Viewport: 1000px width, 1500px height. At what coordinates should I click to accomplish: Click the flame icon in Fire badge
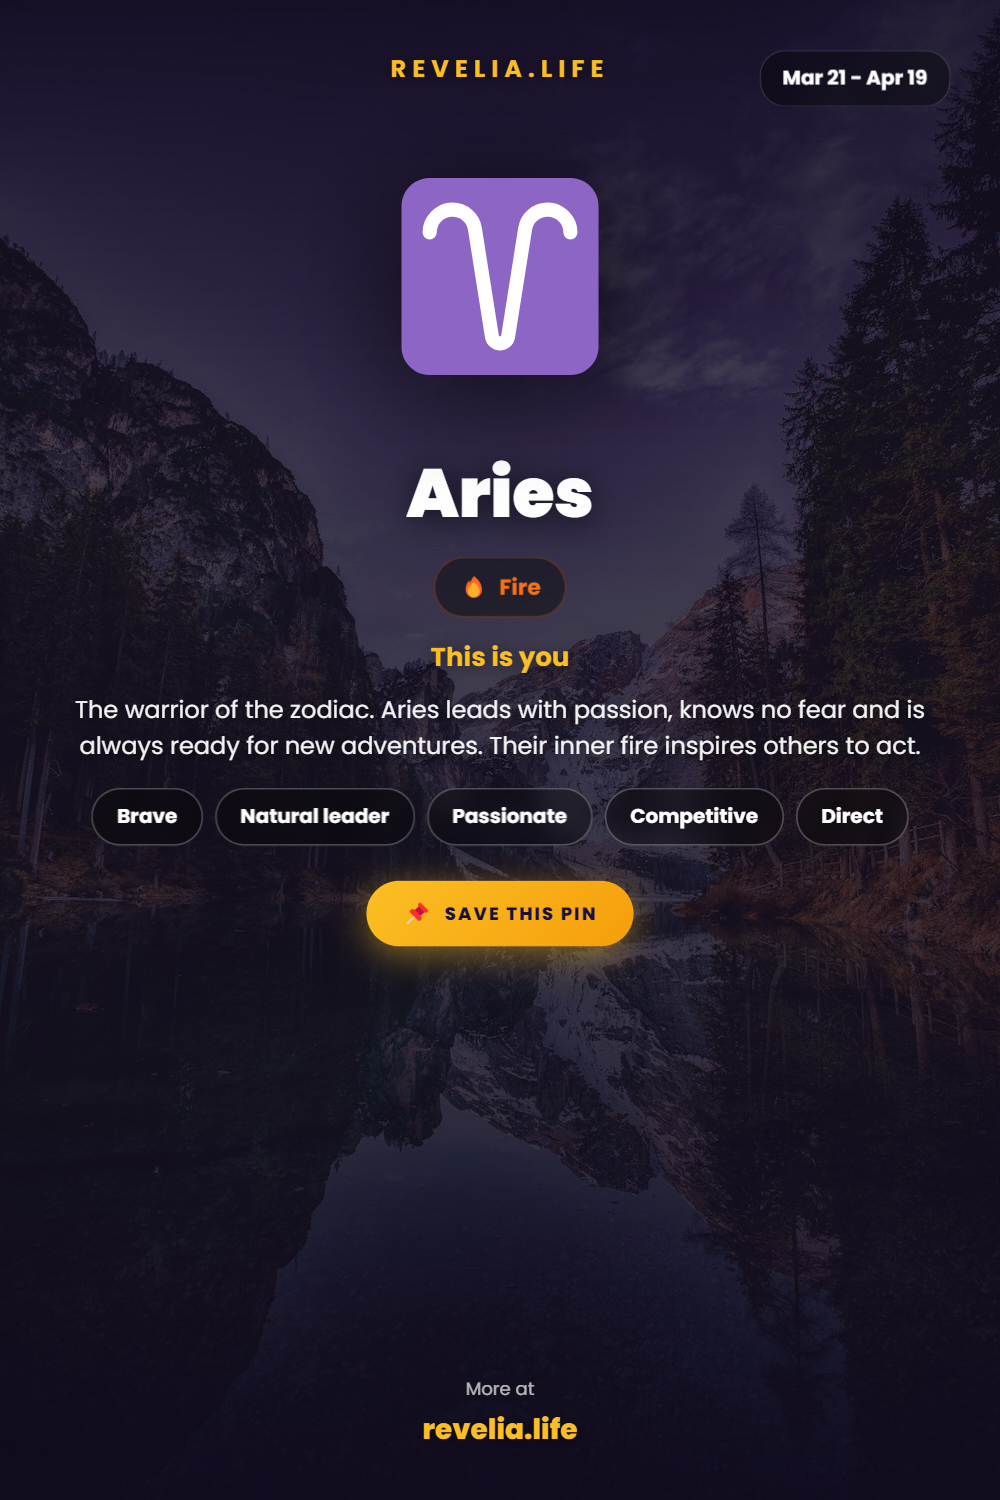[474, 587]
